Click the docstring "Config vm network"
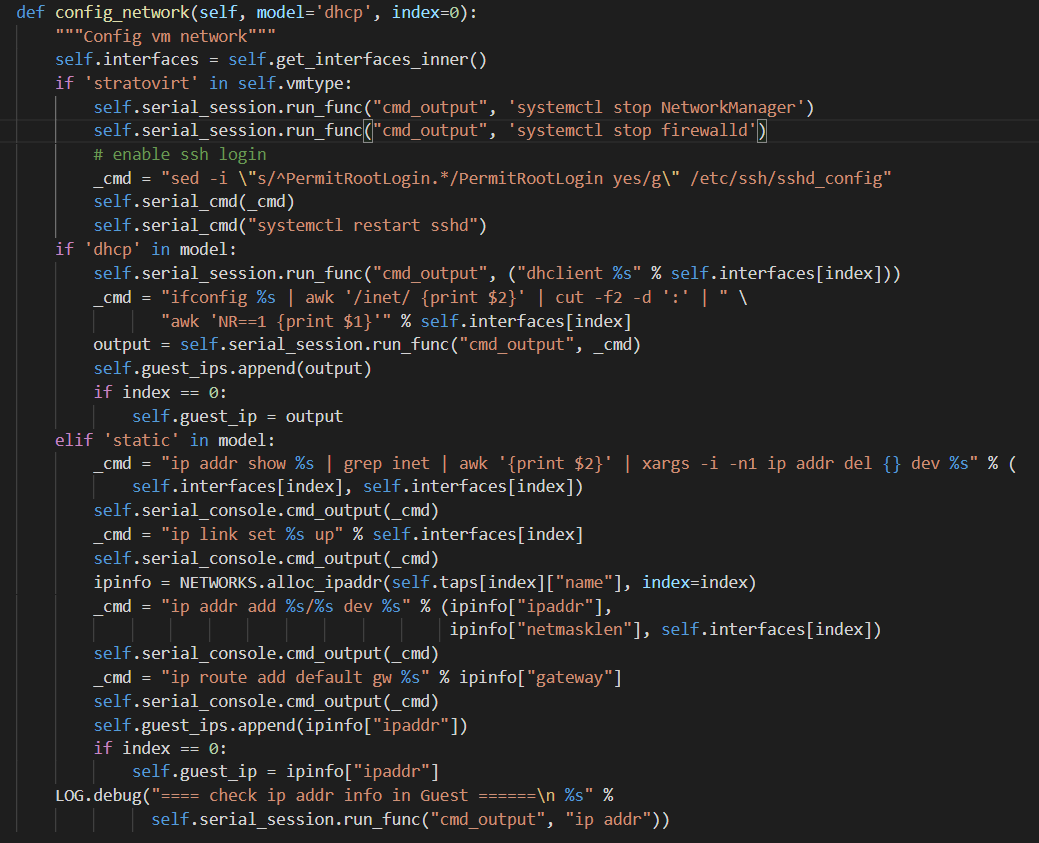Image resolution: width=1039 pixels, height=843 pixels. click(x=165, y=36)
